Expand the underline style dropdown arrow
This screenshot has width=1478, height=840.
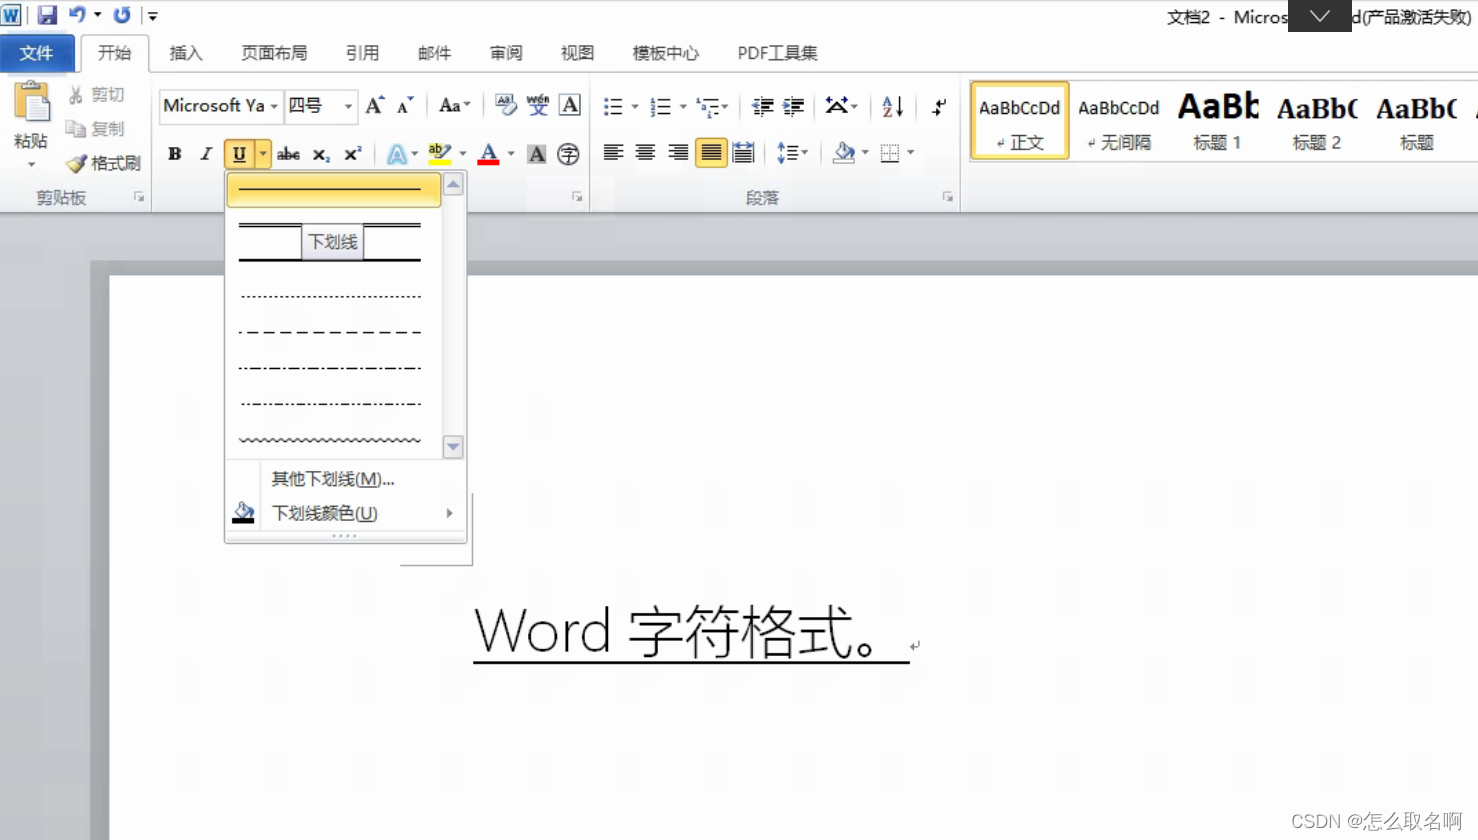coord(263,154)
